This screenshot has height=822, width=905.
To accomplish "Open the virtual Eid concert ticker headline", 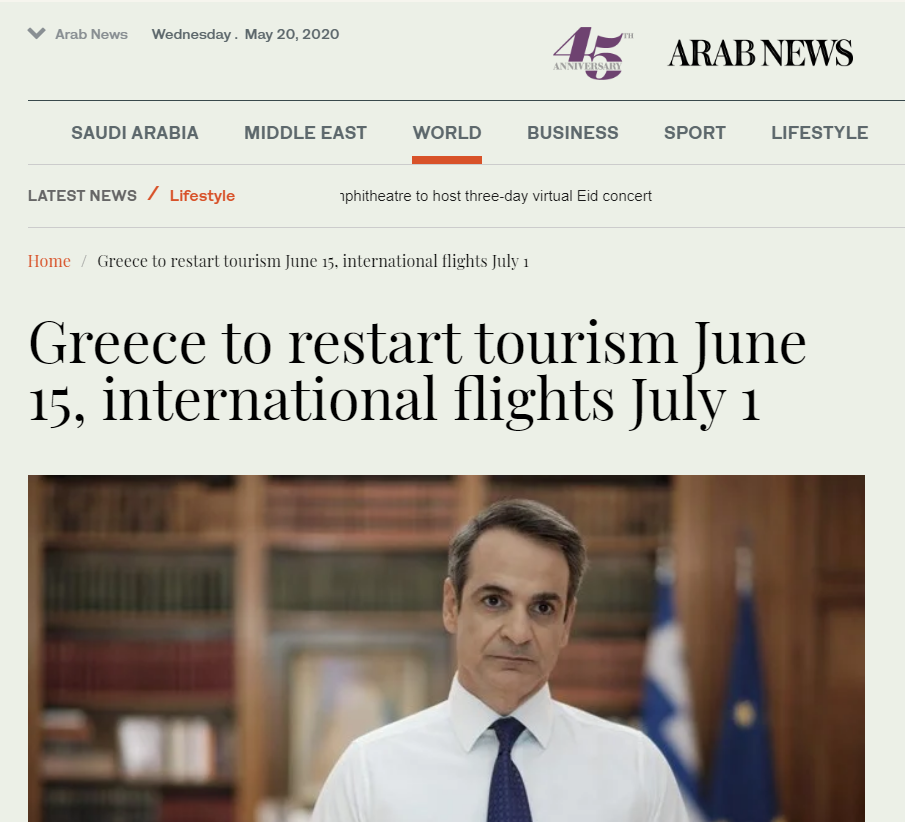I will (x=496, y=196).
